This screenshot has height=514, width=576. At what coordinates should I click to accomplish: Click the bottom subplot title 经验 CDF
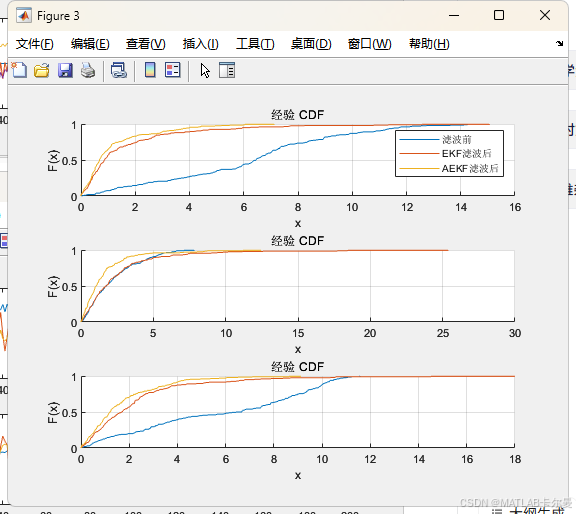(298, 367)
